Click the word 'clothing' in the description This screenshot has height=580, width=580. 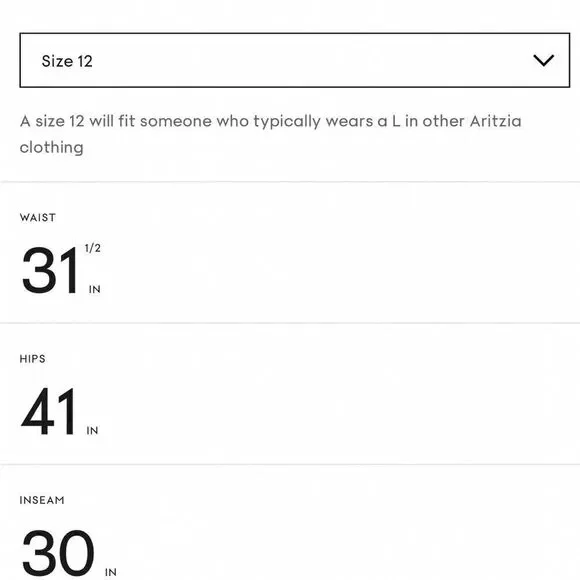[x=51, y=147]
